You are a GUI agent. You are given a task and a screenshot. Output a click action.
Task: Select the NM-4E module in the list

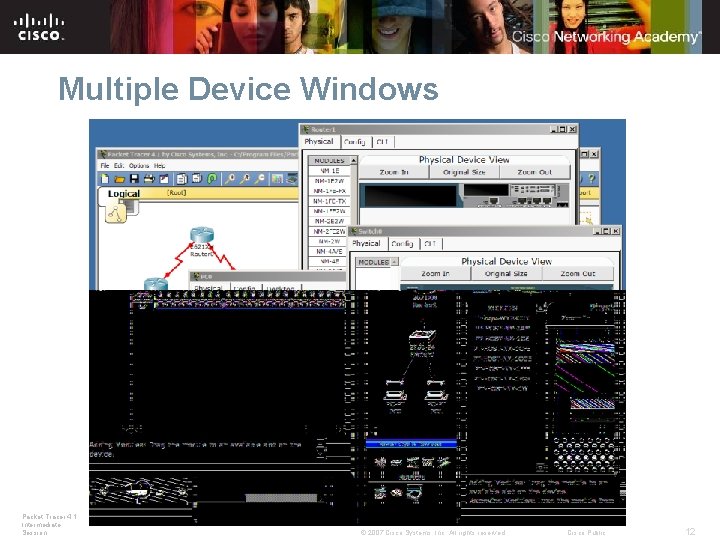(329, 261)
